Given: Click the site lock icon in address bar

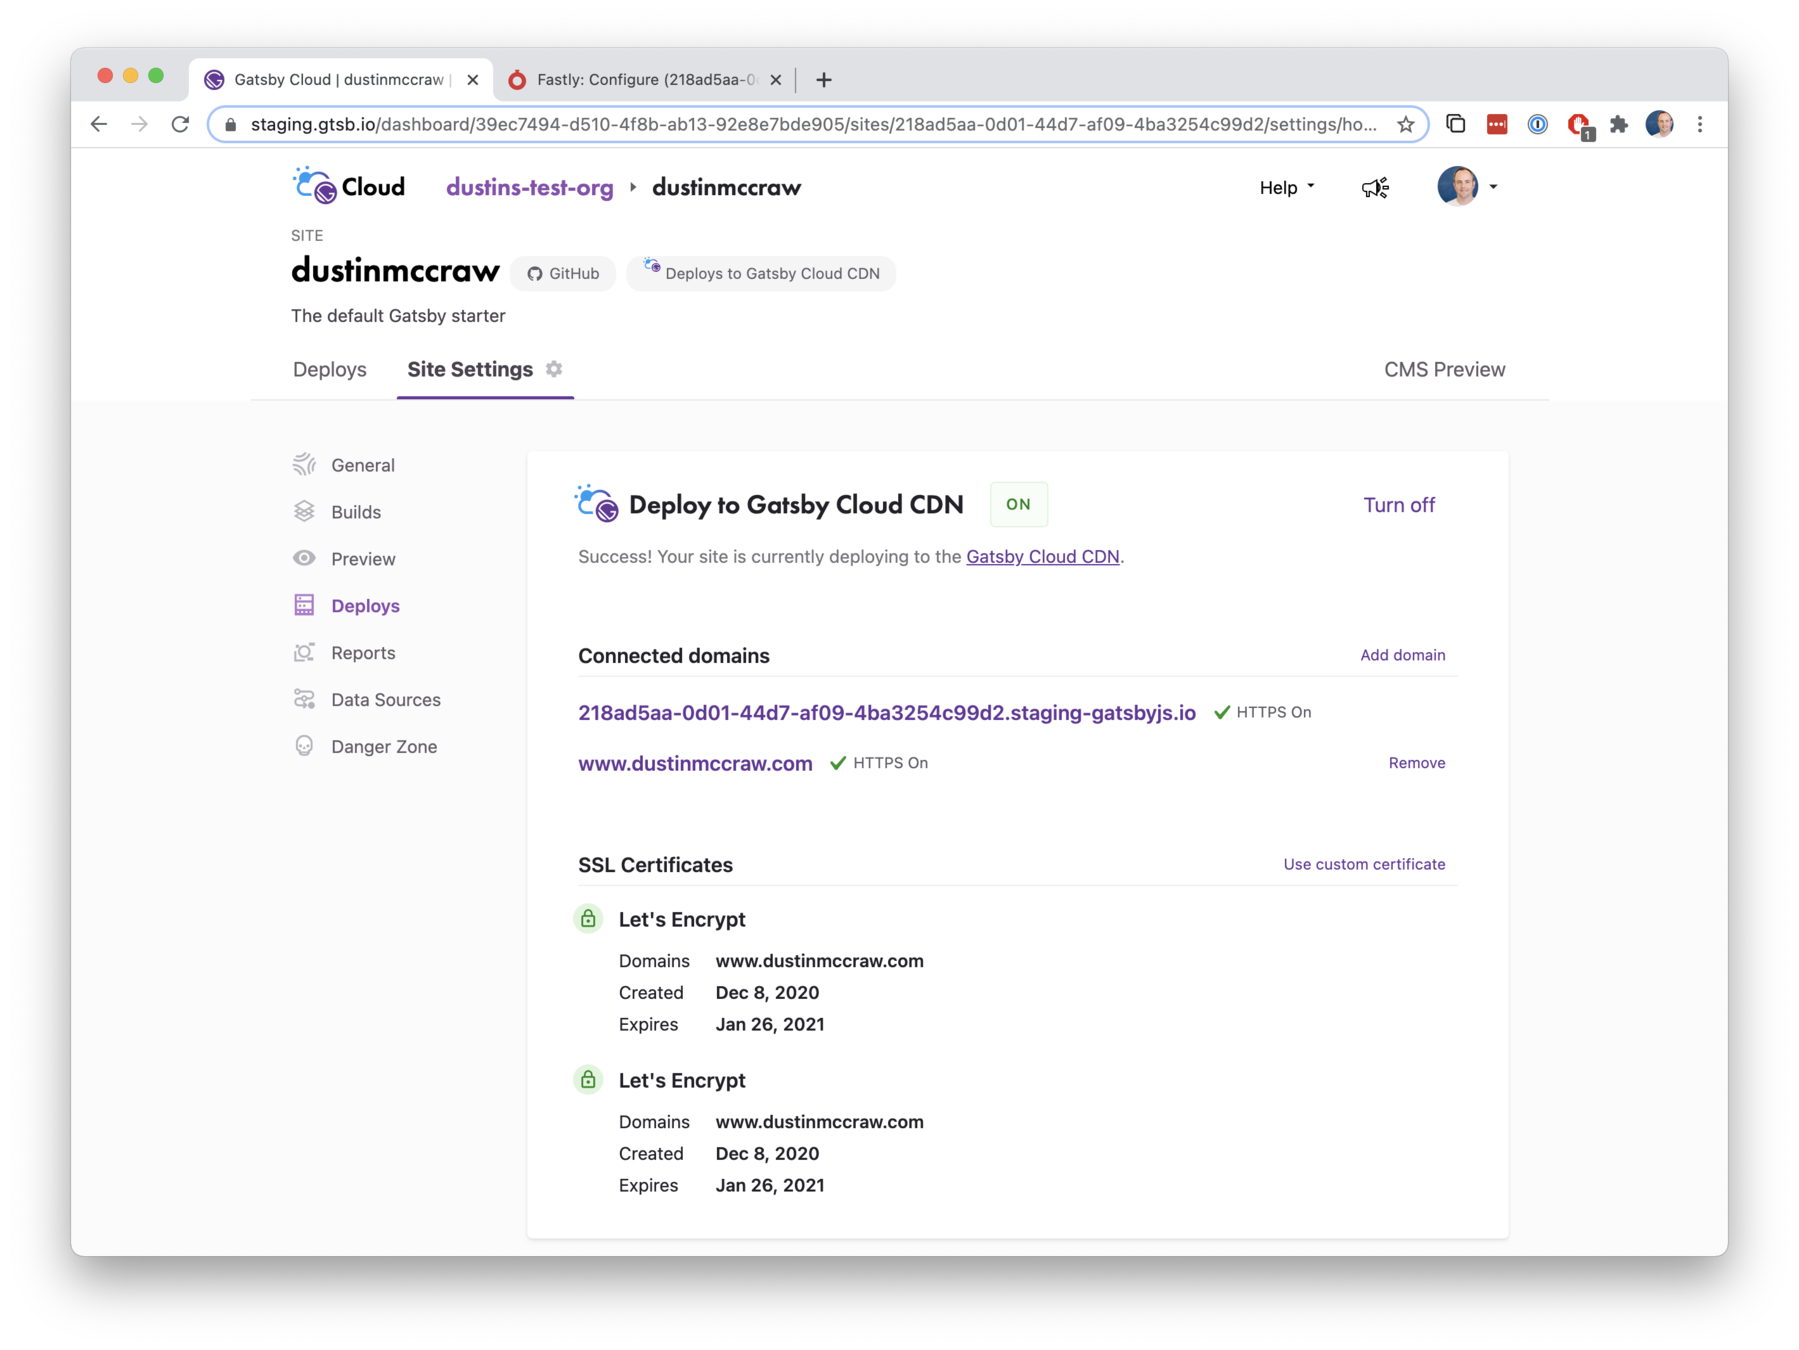Looking at the screenshot, I should [x=231, y=124].
